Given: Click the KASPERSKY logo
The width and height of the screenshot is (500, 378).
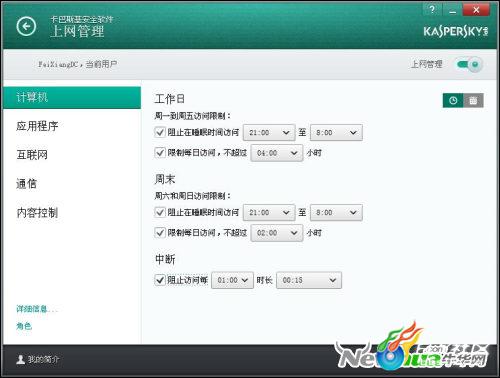Looking at the screenshot, I should pos(456,32).
